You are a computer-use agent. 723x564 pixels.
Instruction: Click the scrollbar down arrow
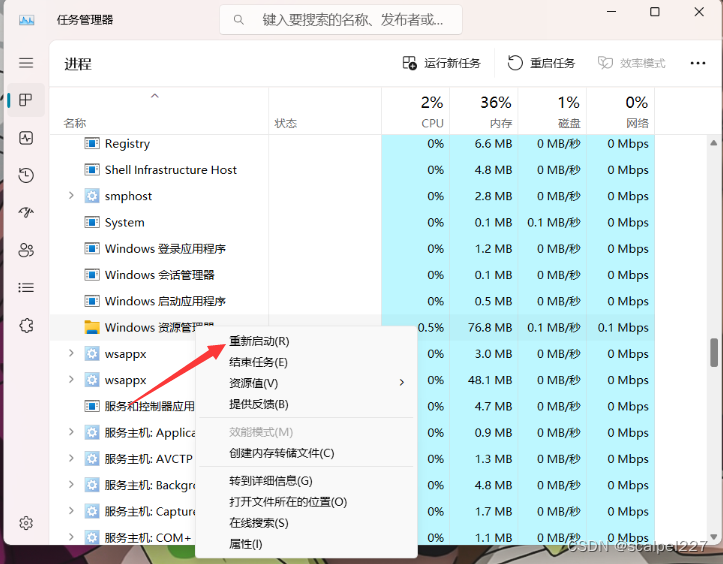(714, 537)
